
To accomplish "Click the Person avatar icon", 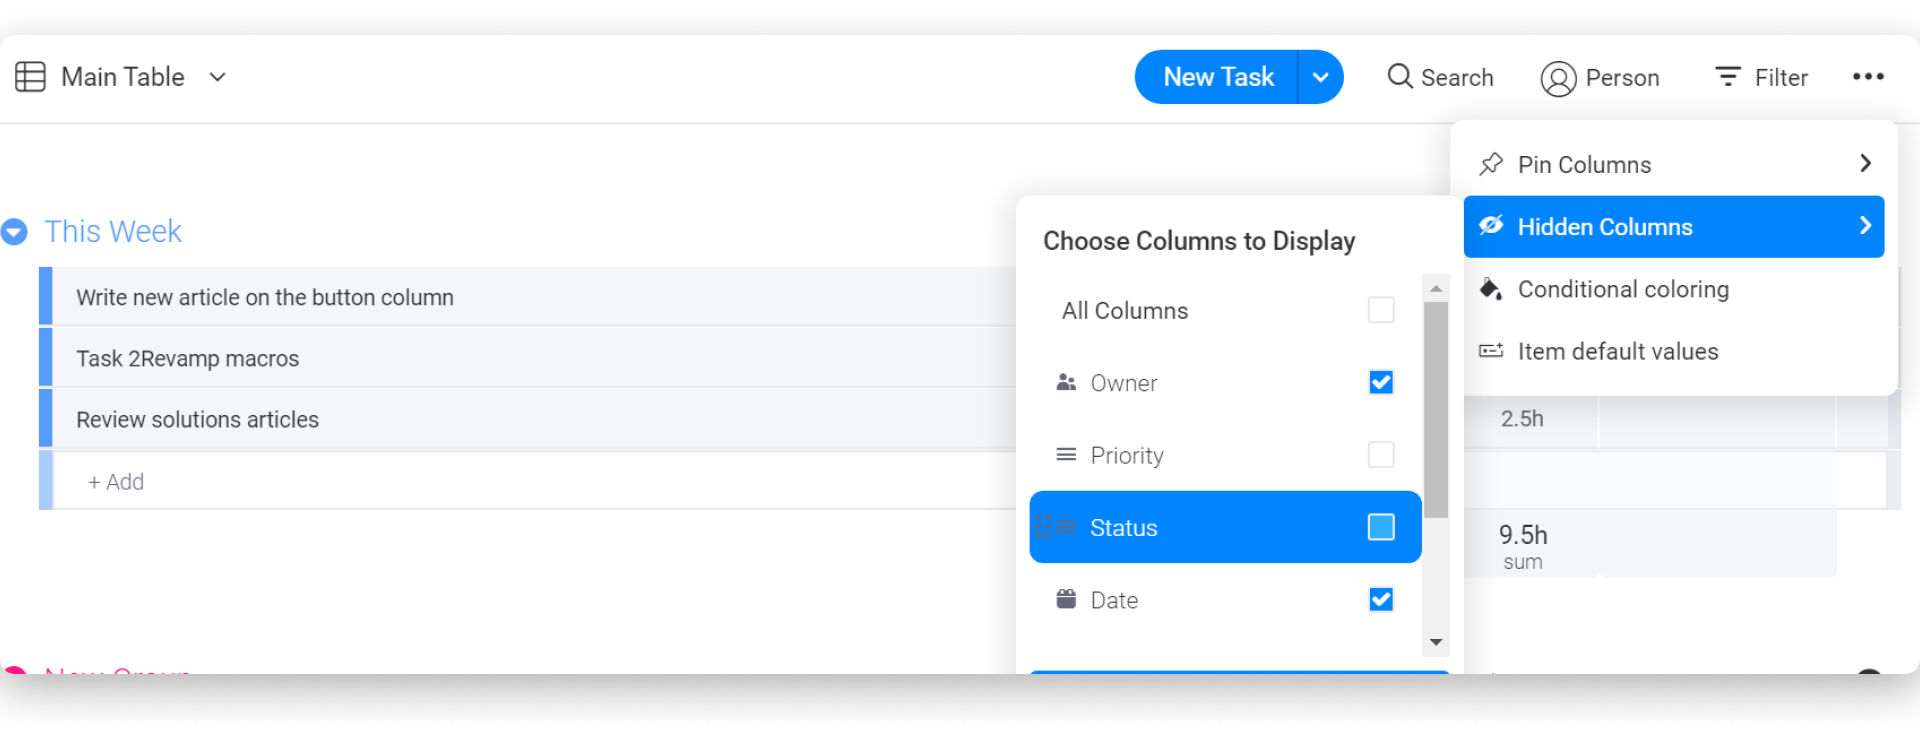I will tap(1558, 78).
